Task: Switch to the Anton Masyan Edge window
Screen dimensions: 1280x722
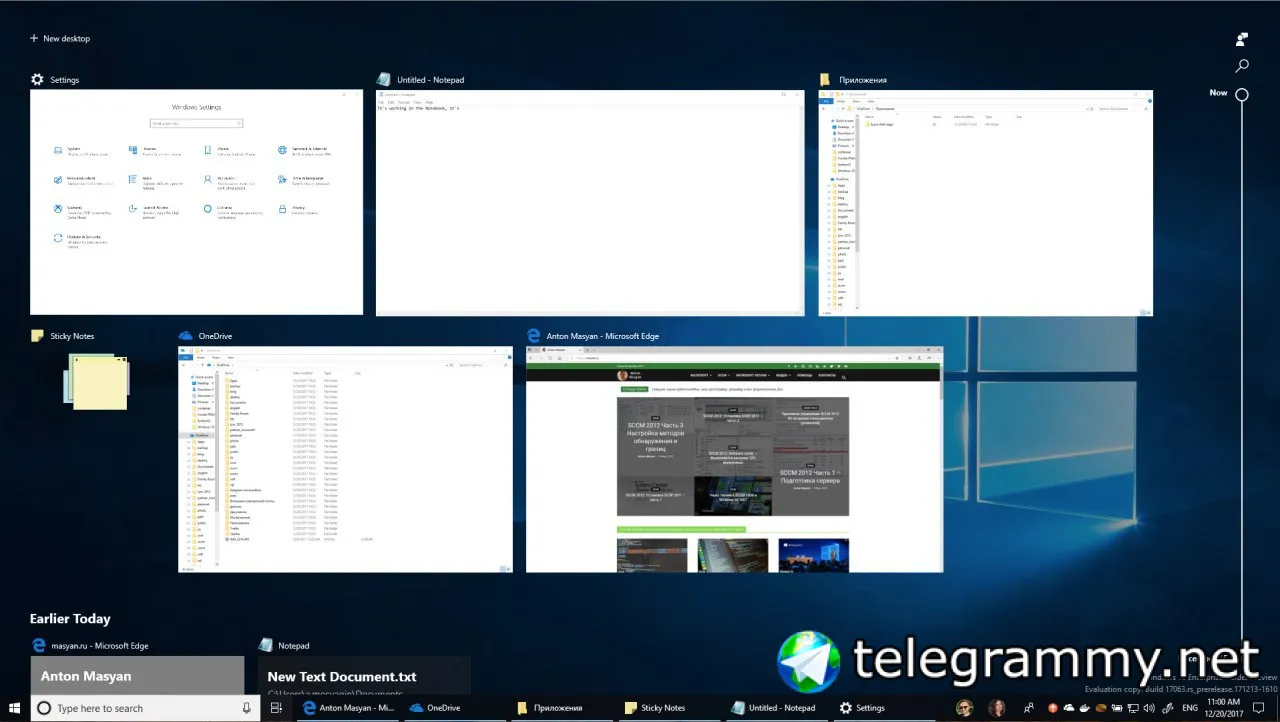Action: [734, 460]
